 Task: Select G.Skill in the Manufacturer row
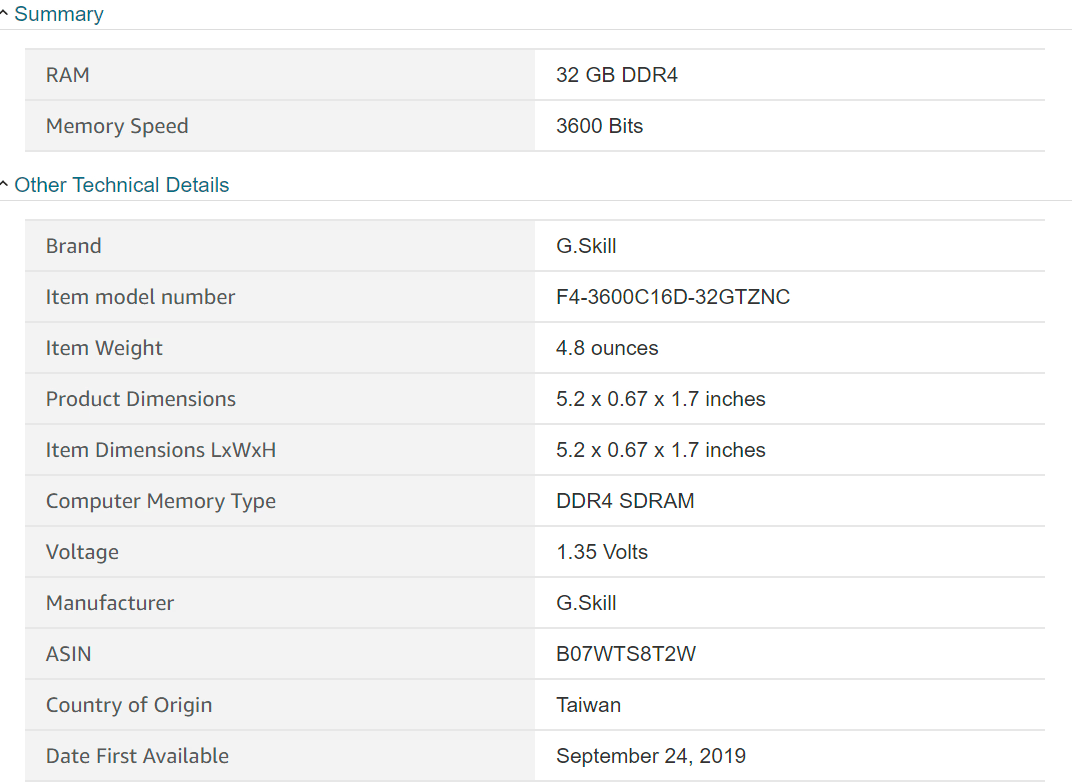[x=586, y=603]
